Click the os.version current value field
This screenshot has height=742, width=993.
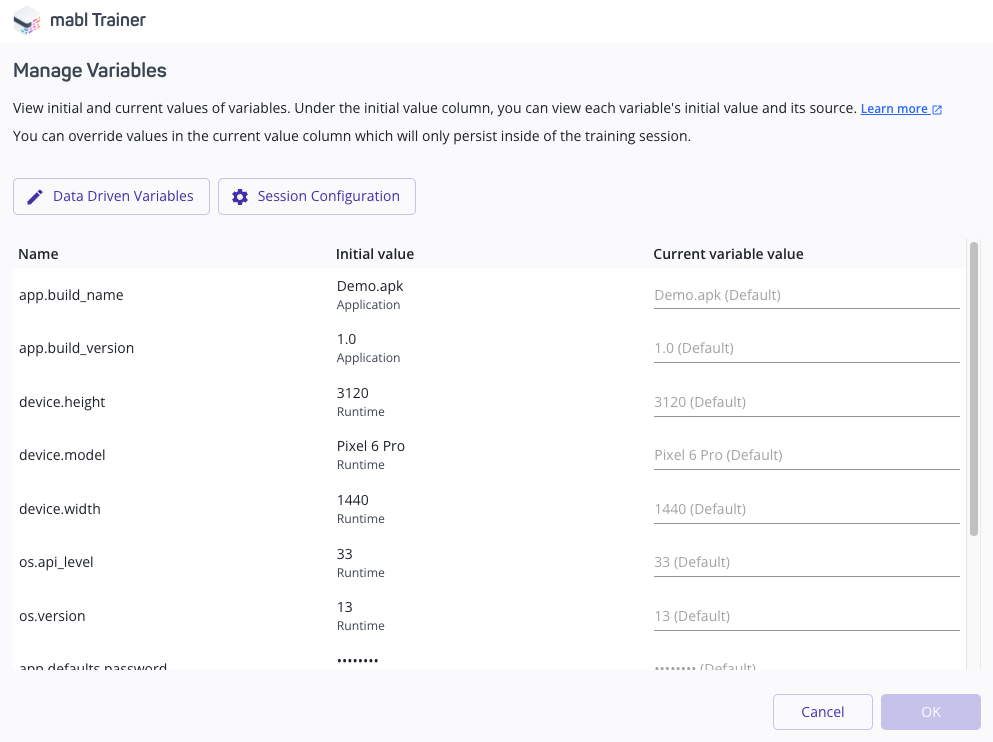click(x=806, y=615)
